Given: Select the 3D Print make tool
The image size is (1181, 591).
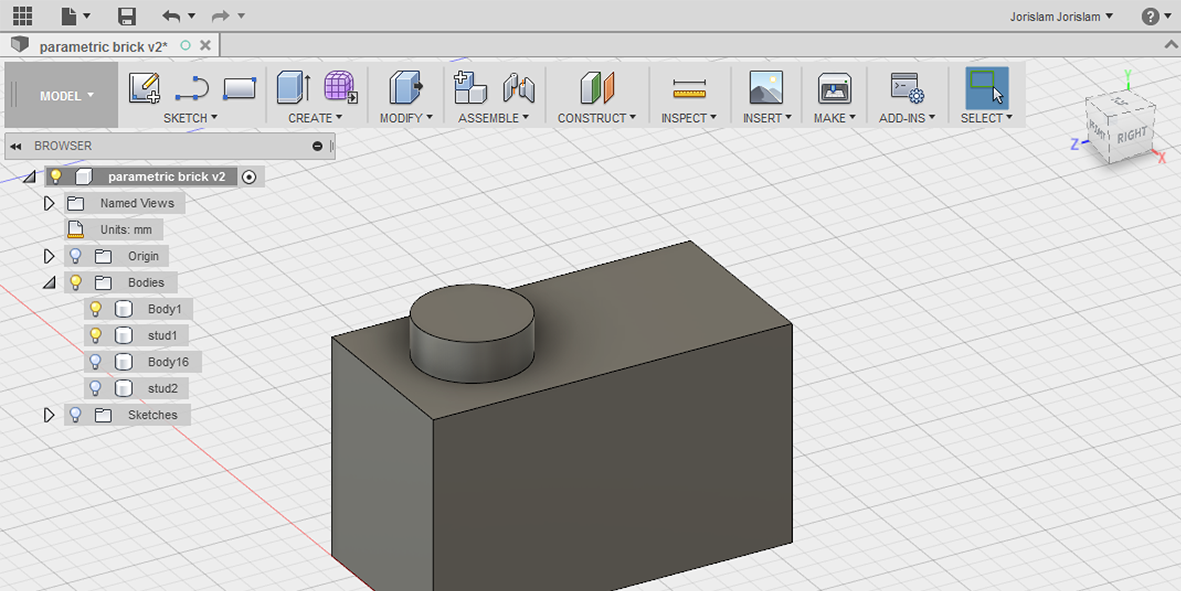Looking at the screenshot, I should pos(835,88).
